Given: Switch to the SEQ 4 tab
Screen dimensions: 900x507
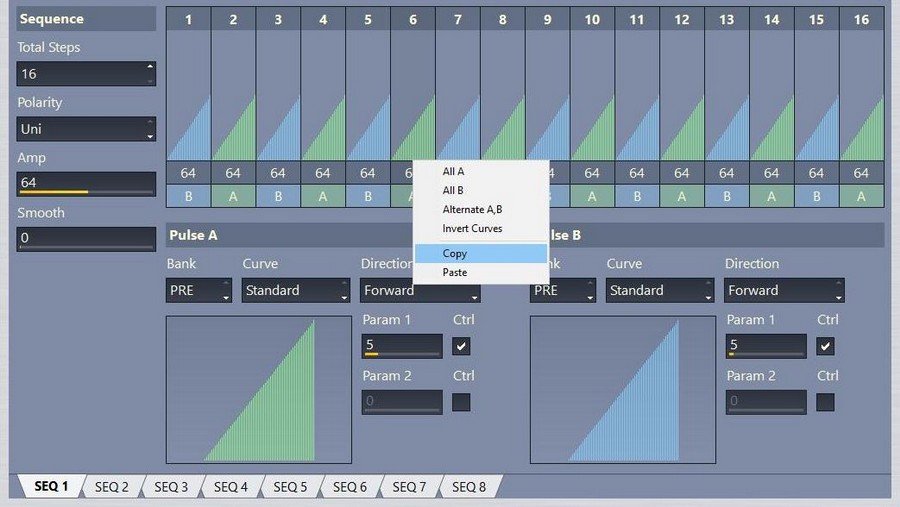Looking at the screenshot, I should [230, 487].
